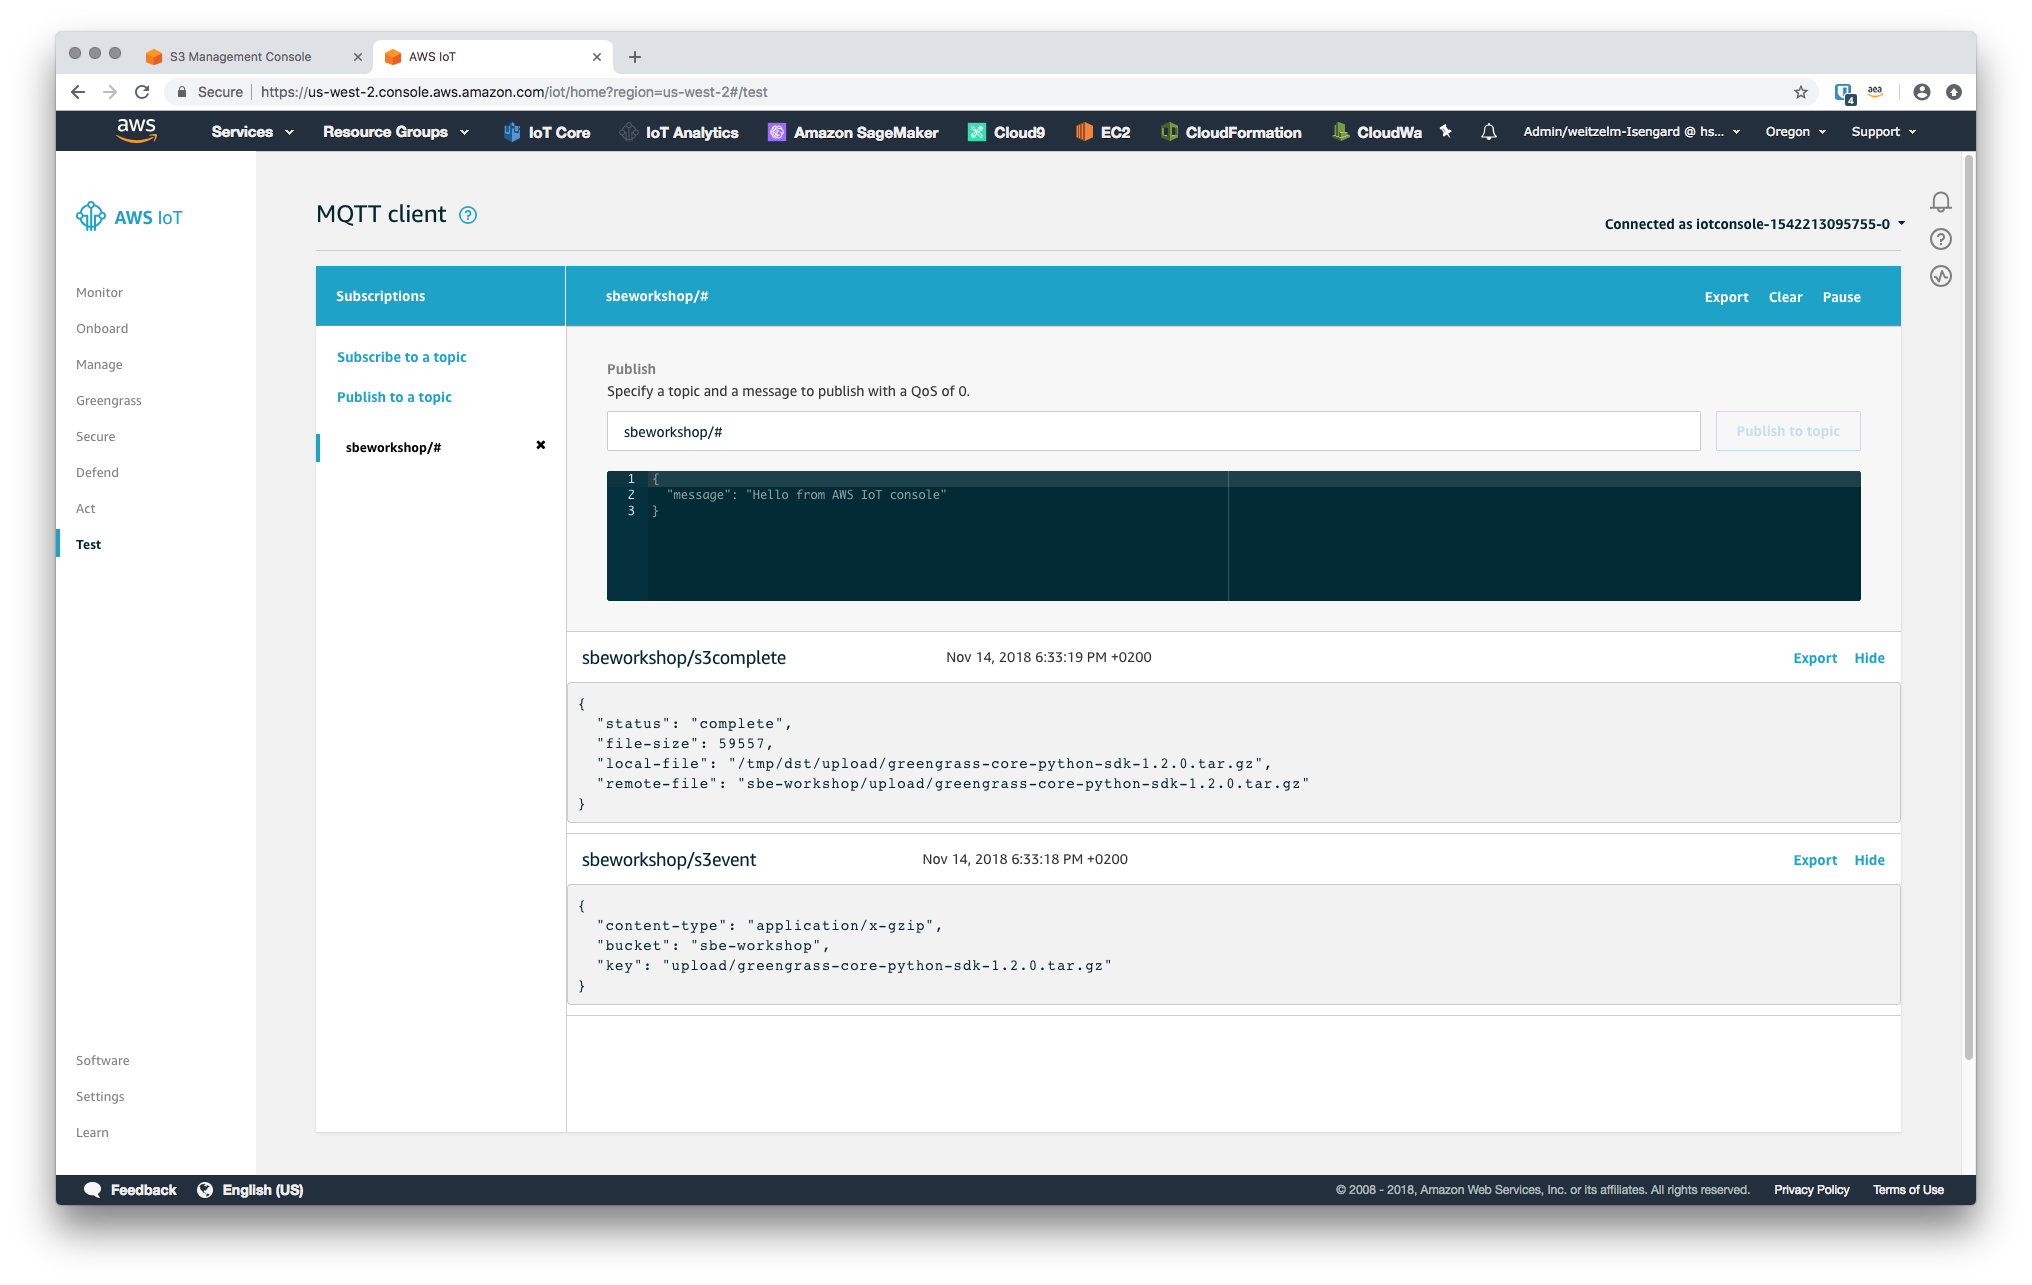Open the notifications bell in right panel
The height and width of the screenshot is (1285, 2032).
(1941, 202)
